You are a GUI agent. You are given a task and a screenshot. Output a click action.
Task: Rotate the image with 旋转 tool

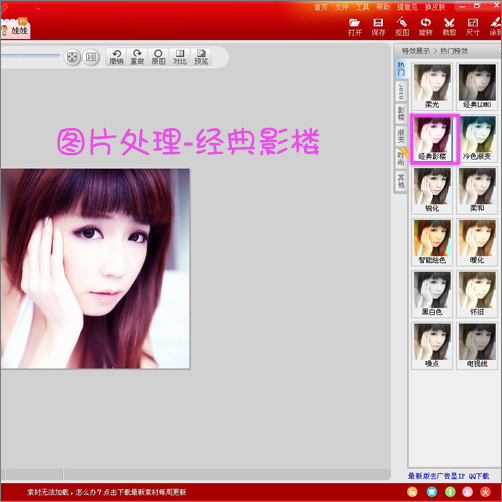point(426,27)
